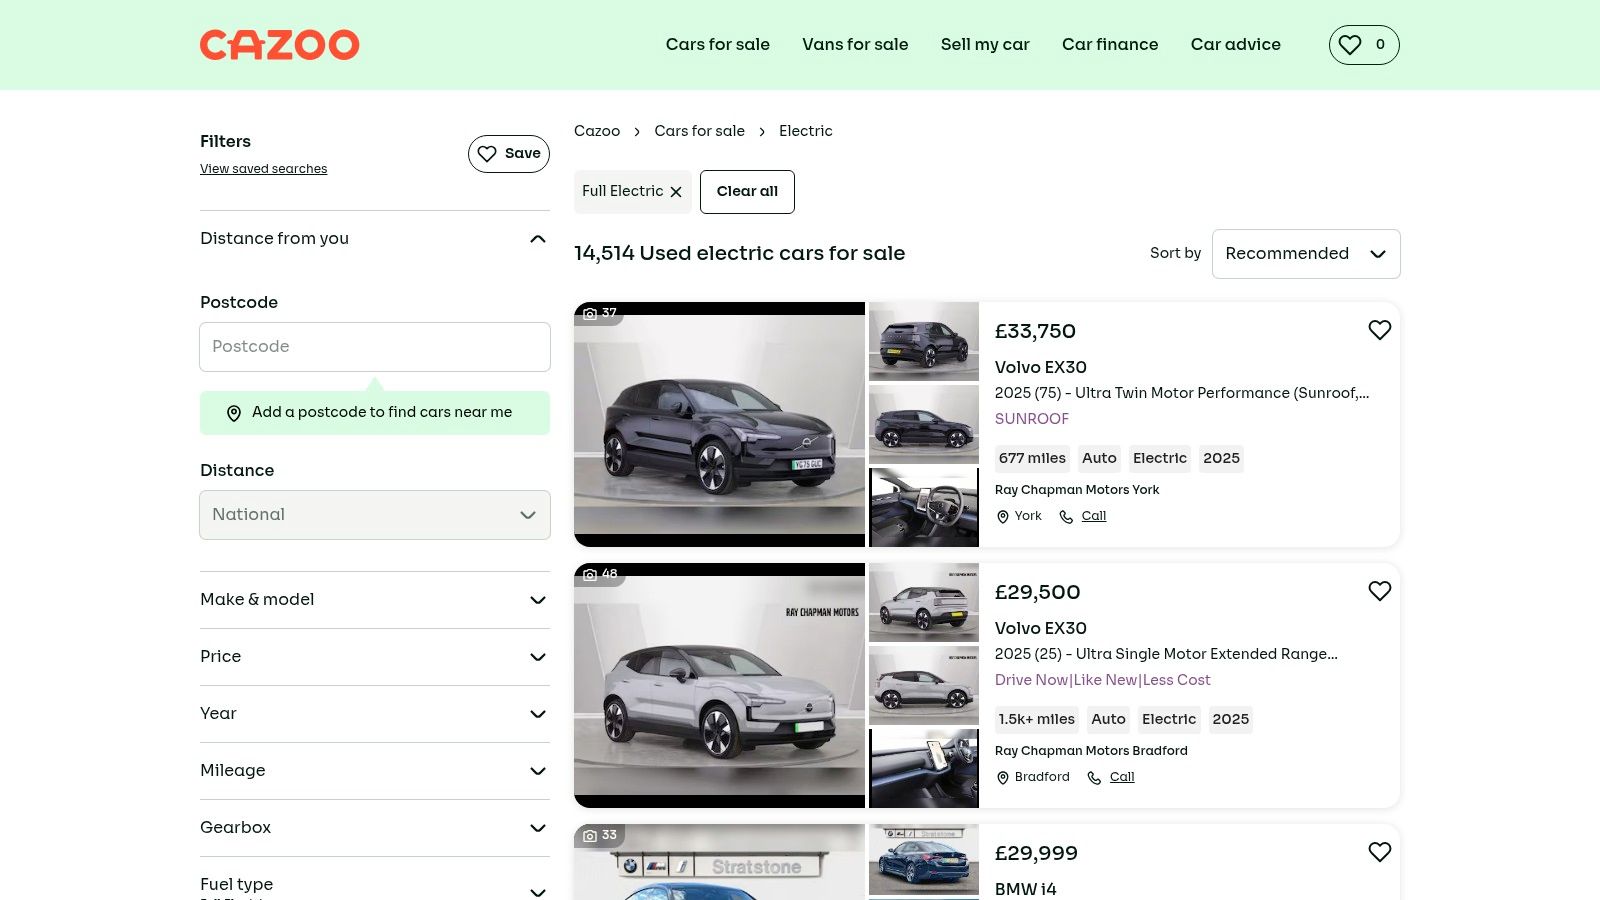The height and width of the screenshot is (900, 1600).
Task: Click location pin in postcode hint banner
Action: [x=234, y=413]
